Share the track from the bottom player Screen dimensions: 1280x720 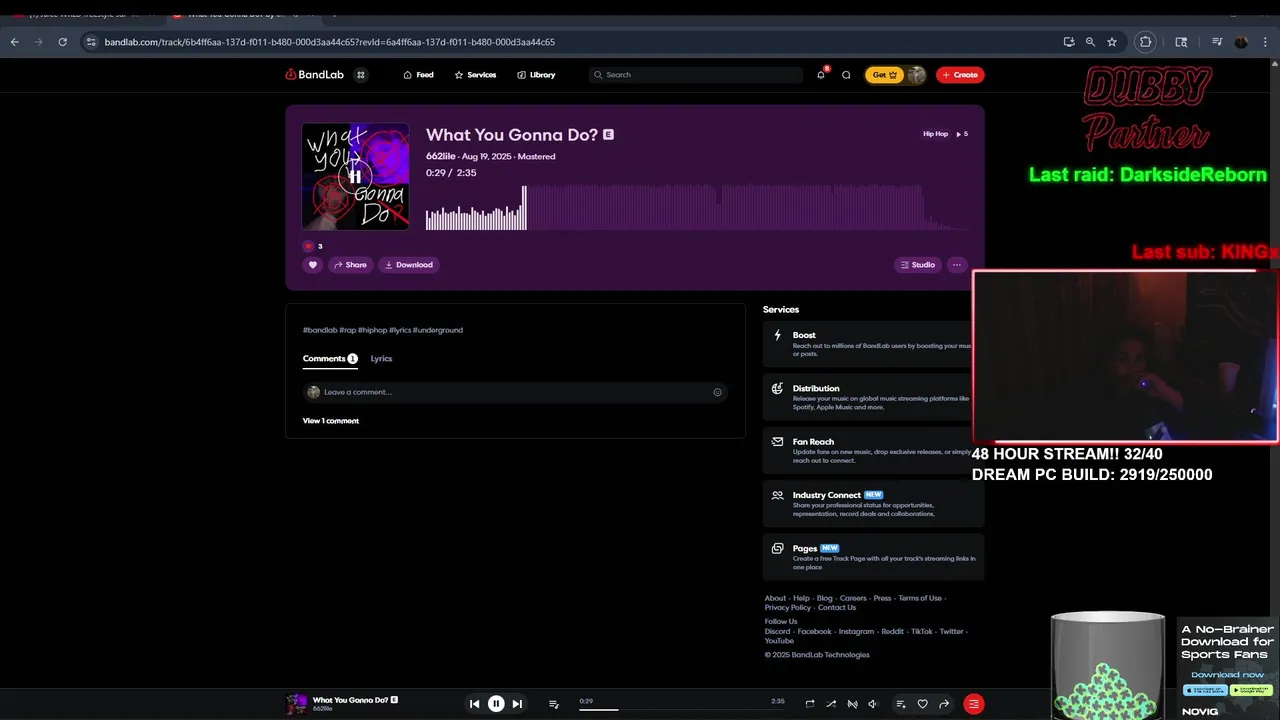(x=943, y=704)
